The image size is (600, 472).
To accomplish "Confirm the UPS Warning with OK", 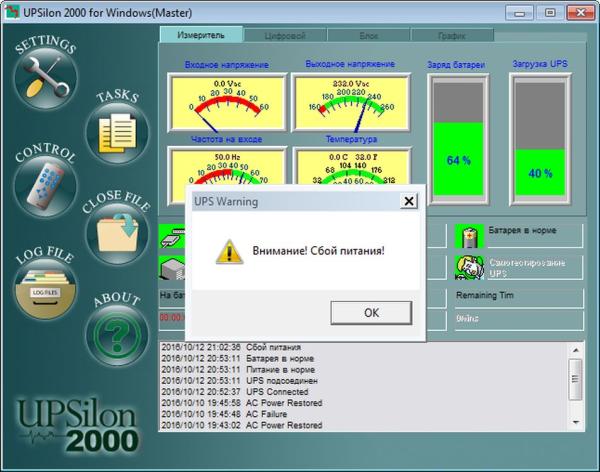I will click(371, 313).
